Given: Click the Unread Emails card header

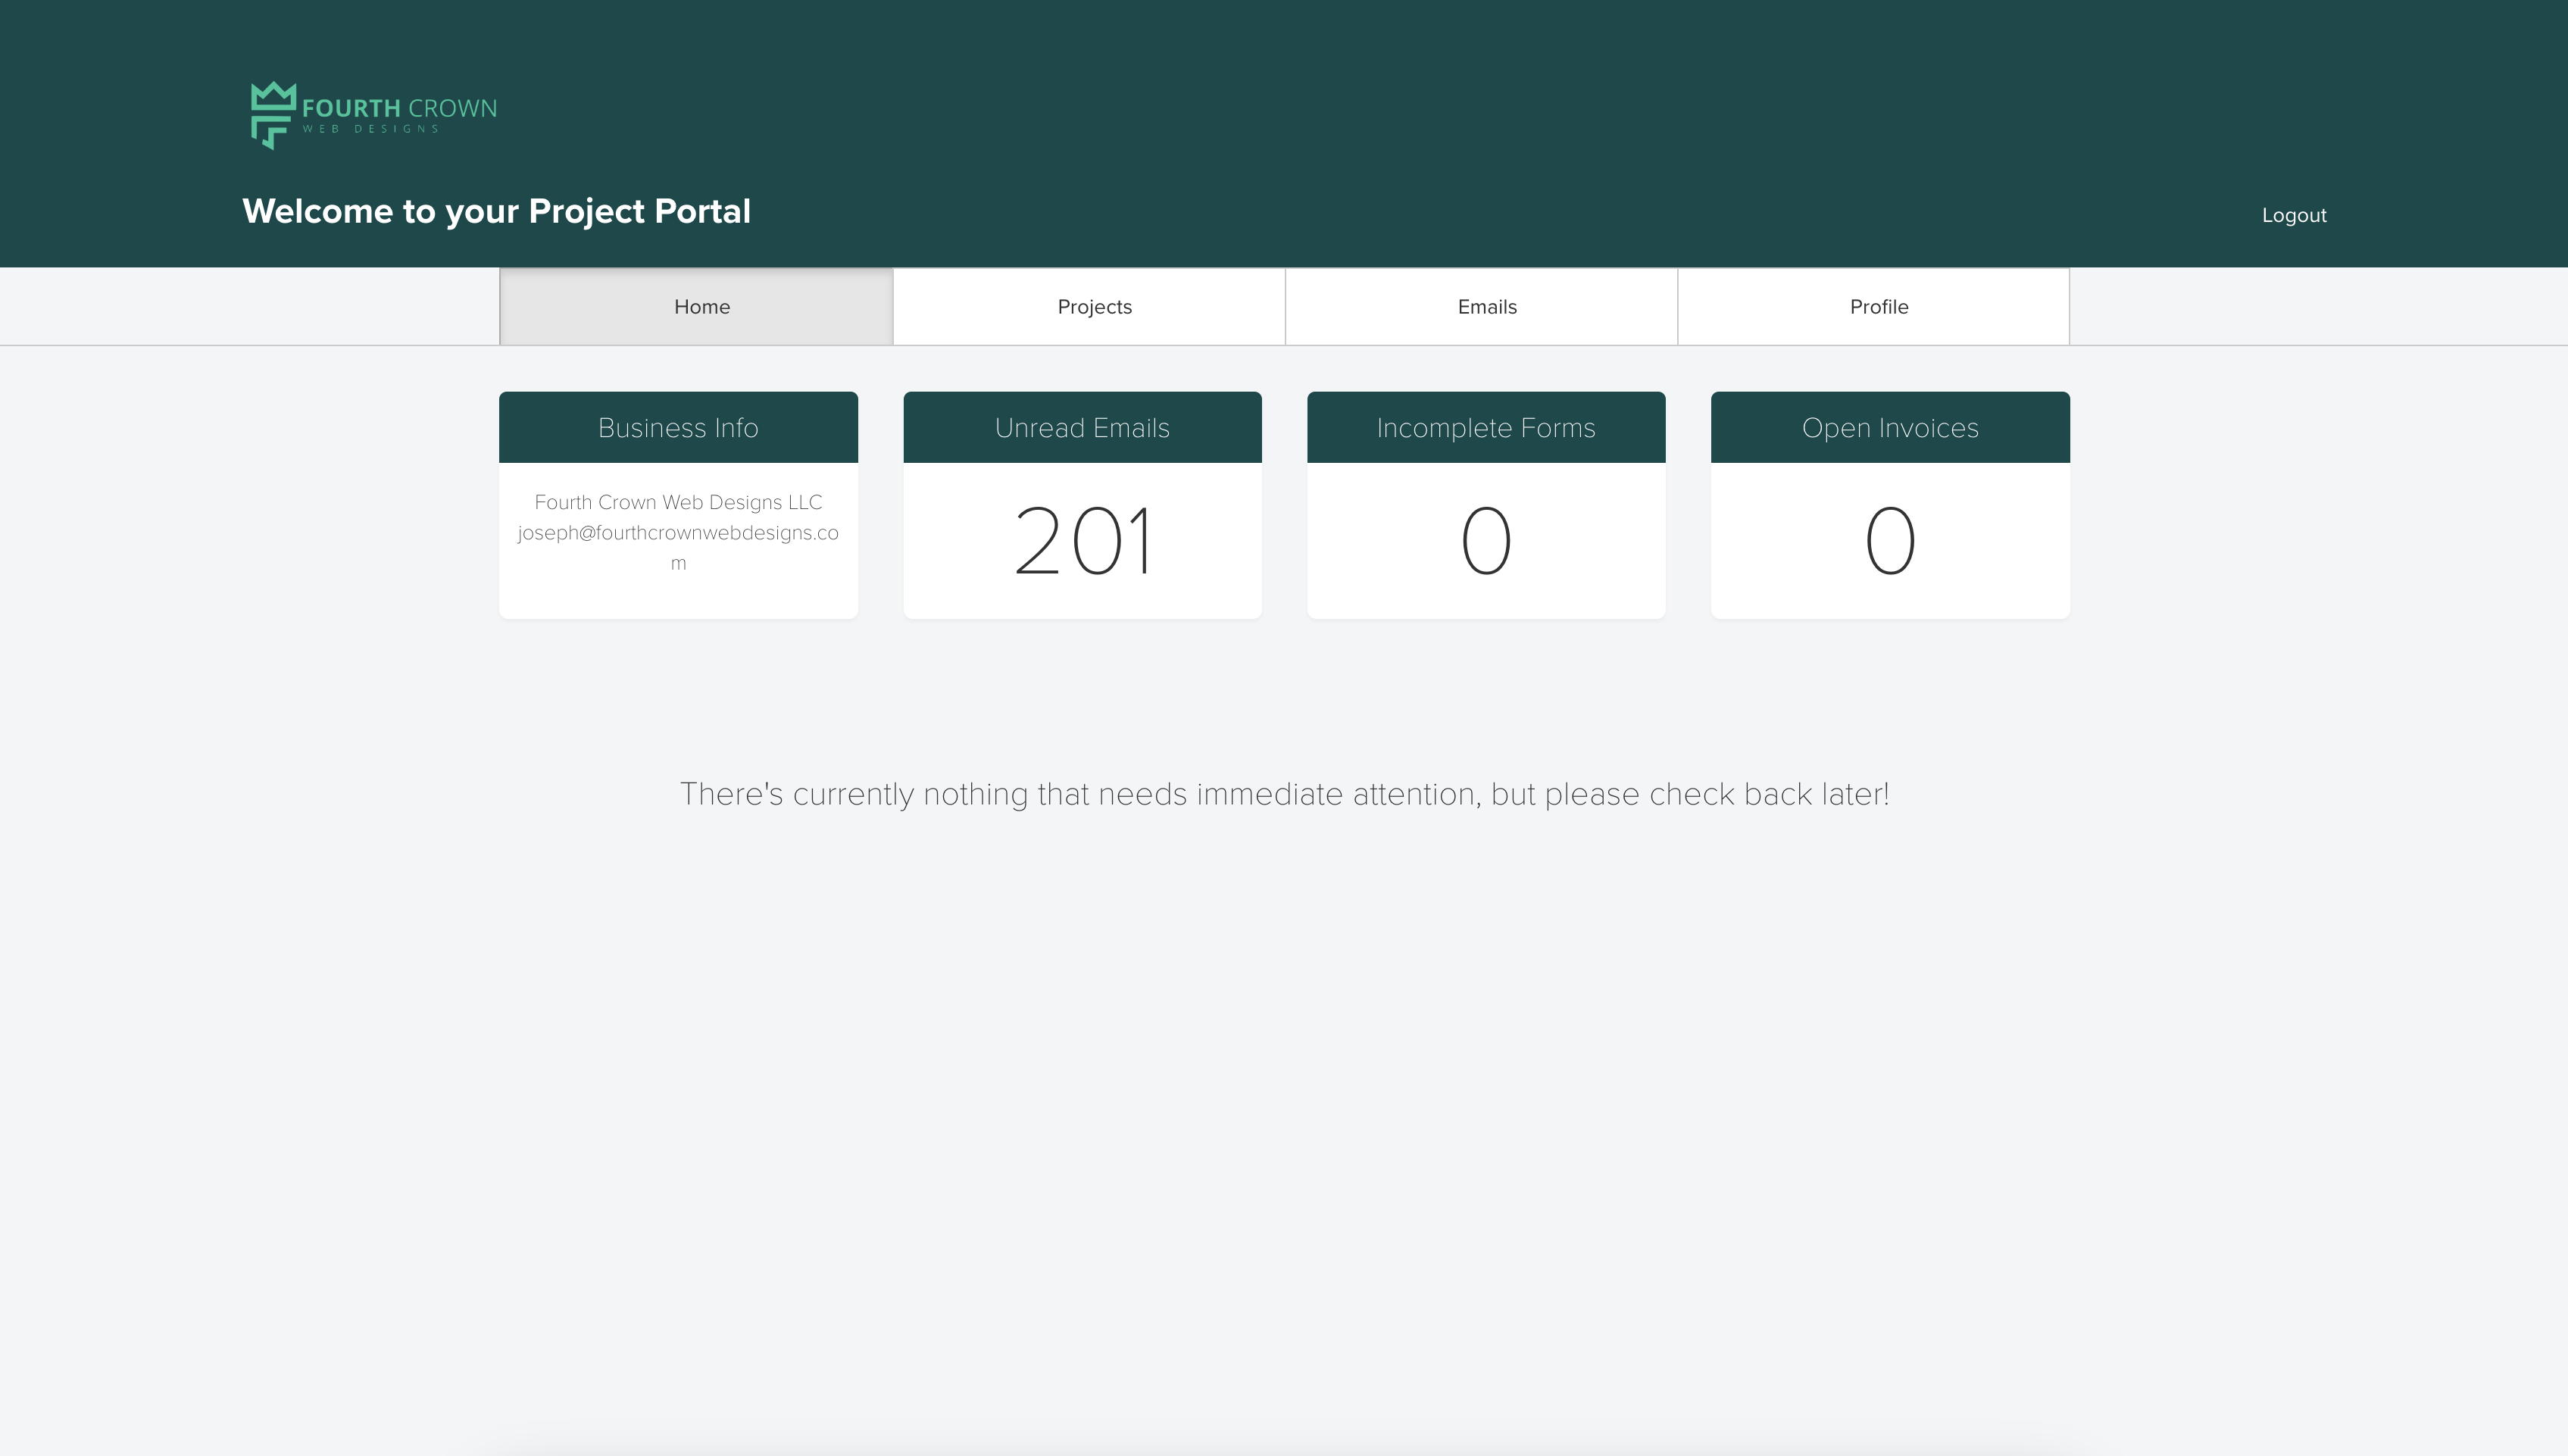Looking at the screenshot, I should pyautogui.click(x=1082, y=428).
